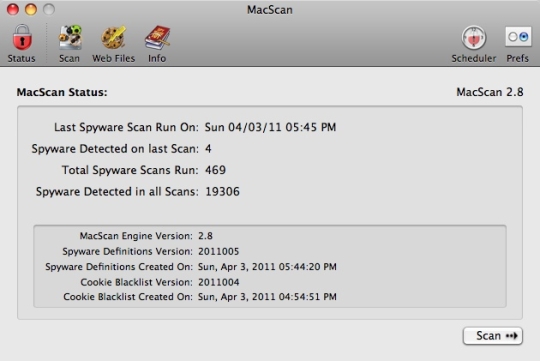Click the engine version value 2.8
The image size is (540, 361).
pyautogui.click(x=205, y=236)
